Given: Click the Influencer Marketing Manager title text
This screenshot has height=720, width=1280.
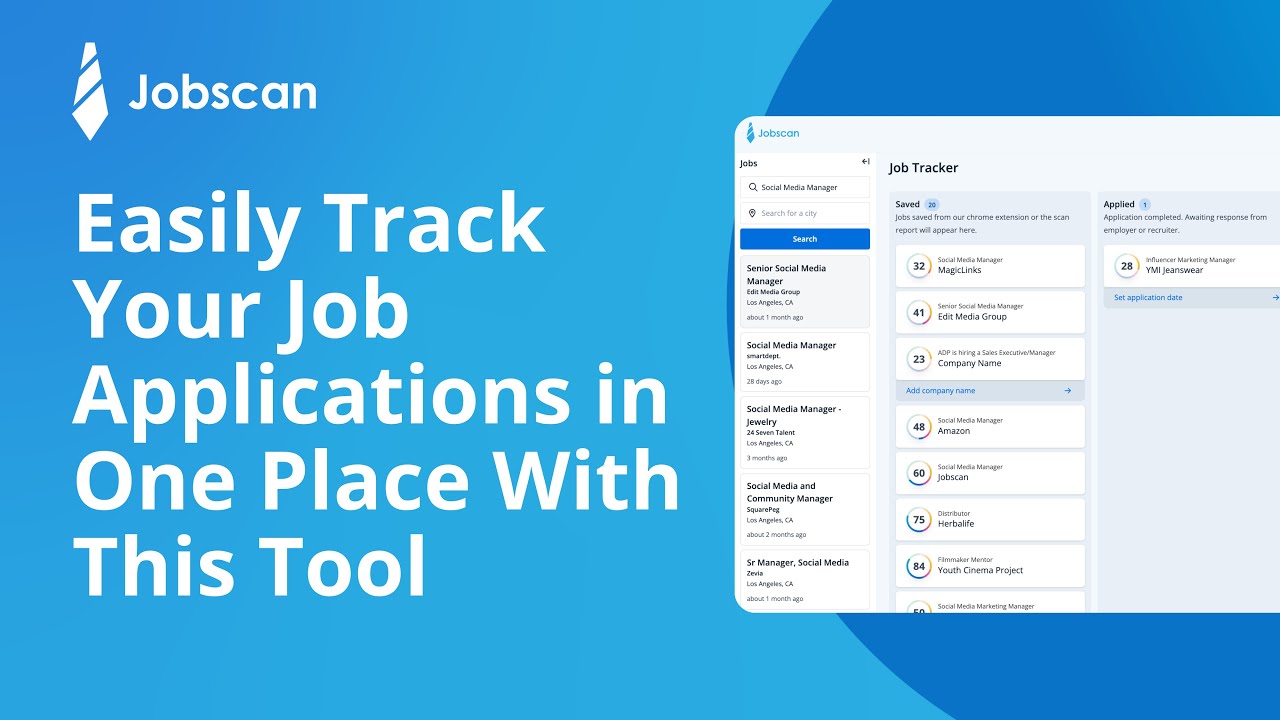Looking at the screenshot, I should coord(1191,260).
